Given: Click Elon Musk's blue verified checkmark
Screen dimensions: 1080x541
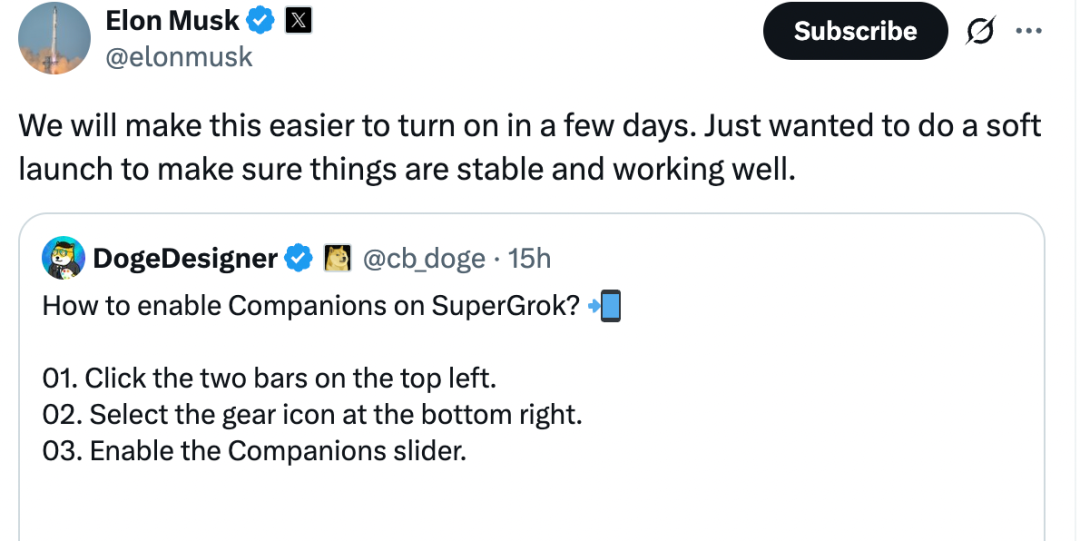Looking at the screenshot, I should coord(260,21).
